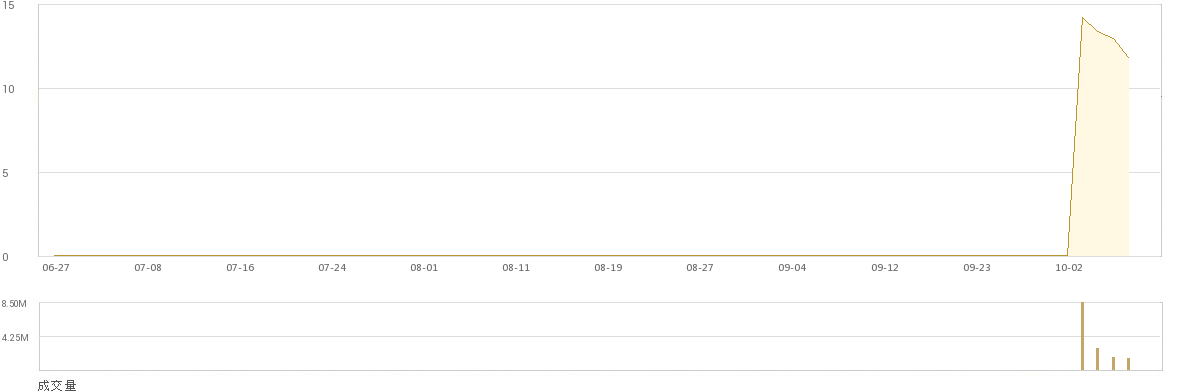The height and width of the screenshot is (392, 1180).
Task: Click the 成交量 volume label
Action: tap(57, 386)
